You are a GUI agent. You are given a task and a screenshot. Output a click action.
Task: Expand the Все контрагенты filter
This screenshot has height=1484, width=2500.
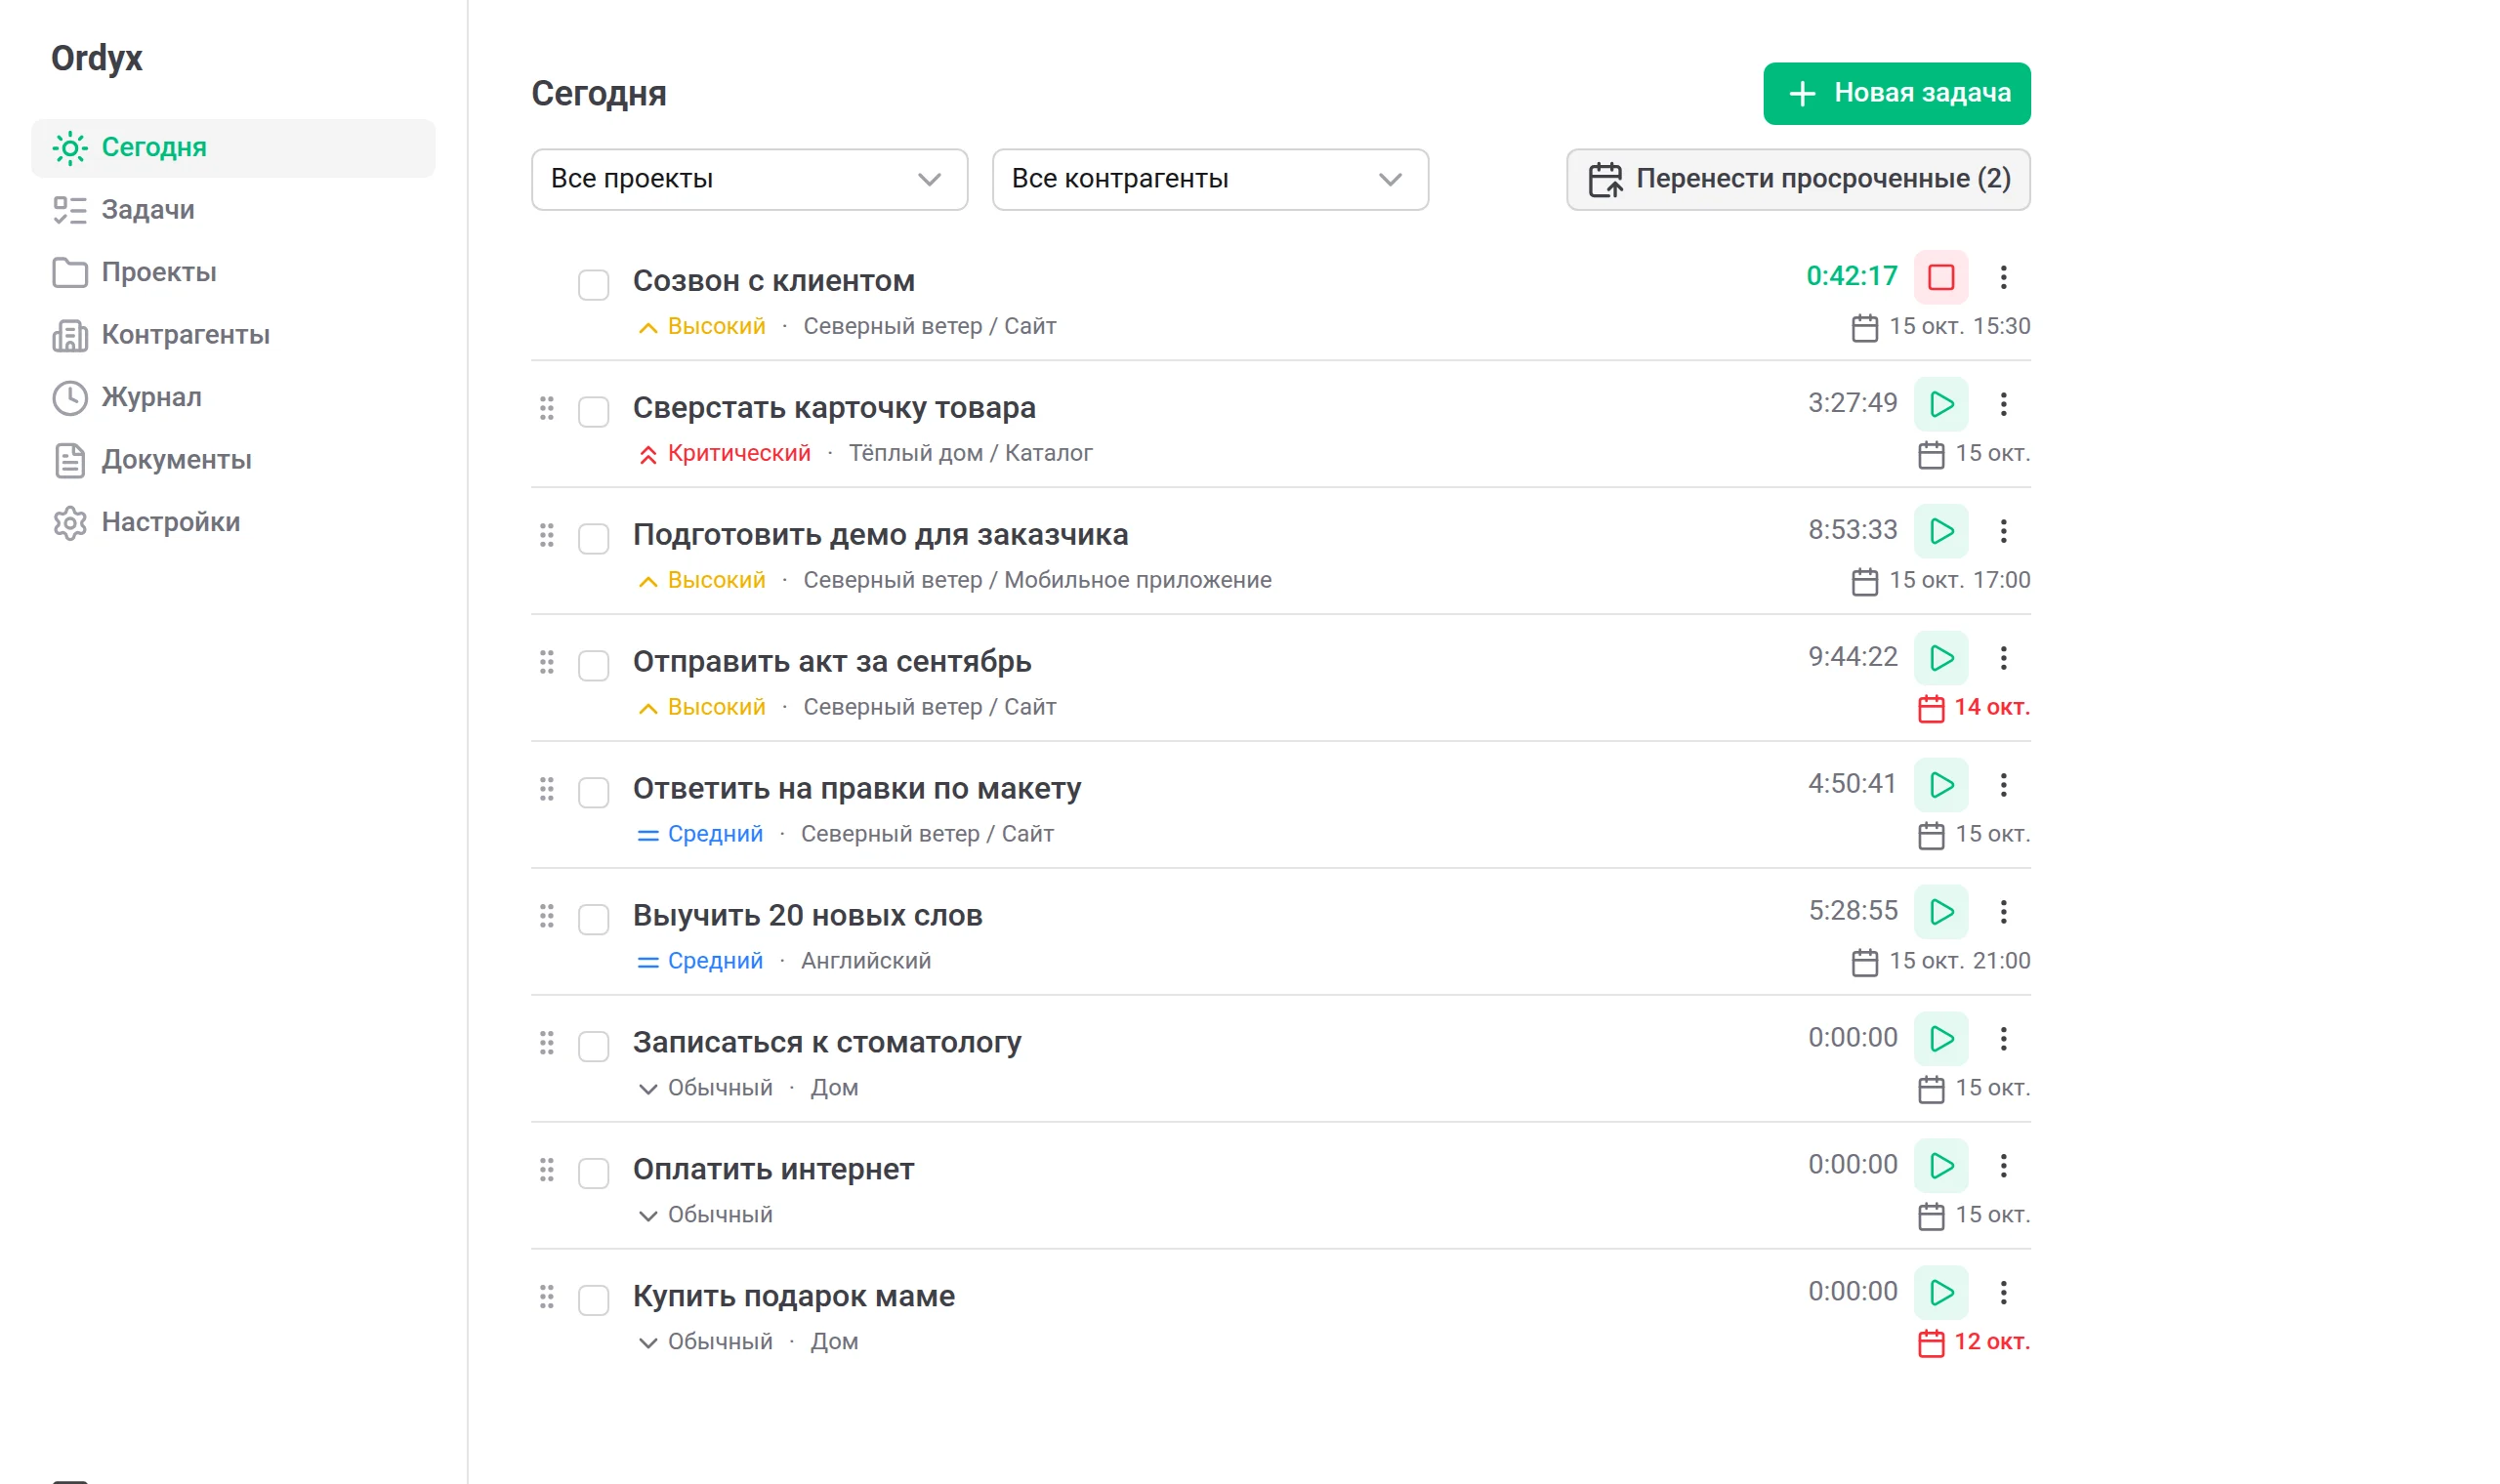pos(1210,180)
